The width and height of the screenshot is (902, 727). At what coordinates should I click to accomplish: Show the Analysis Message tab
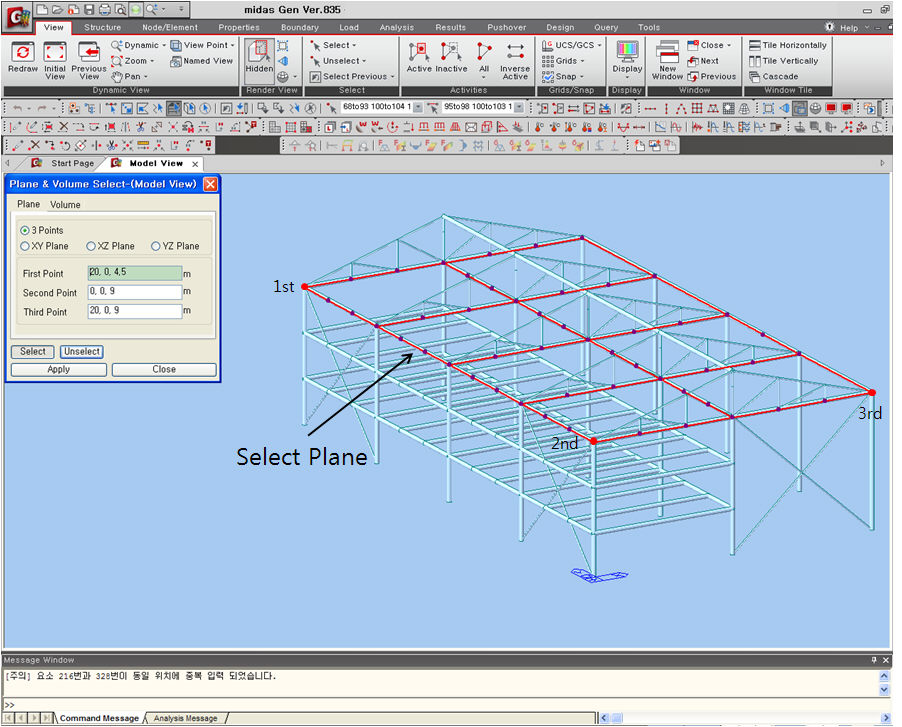(185, 718)
